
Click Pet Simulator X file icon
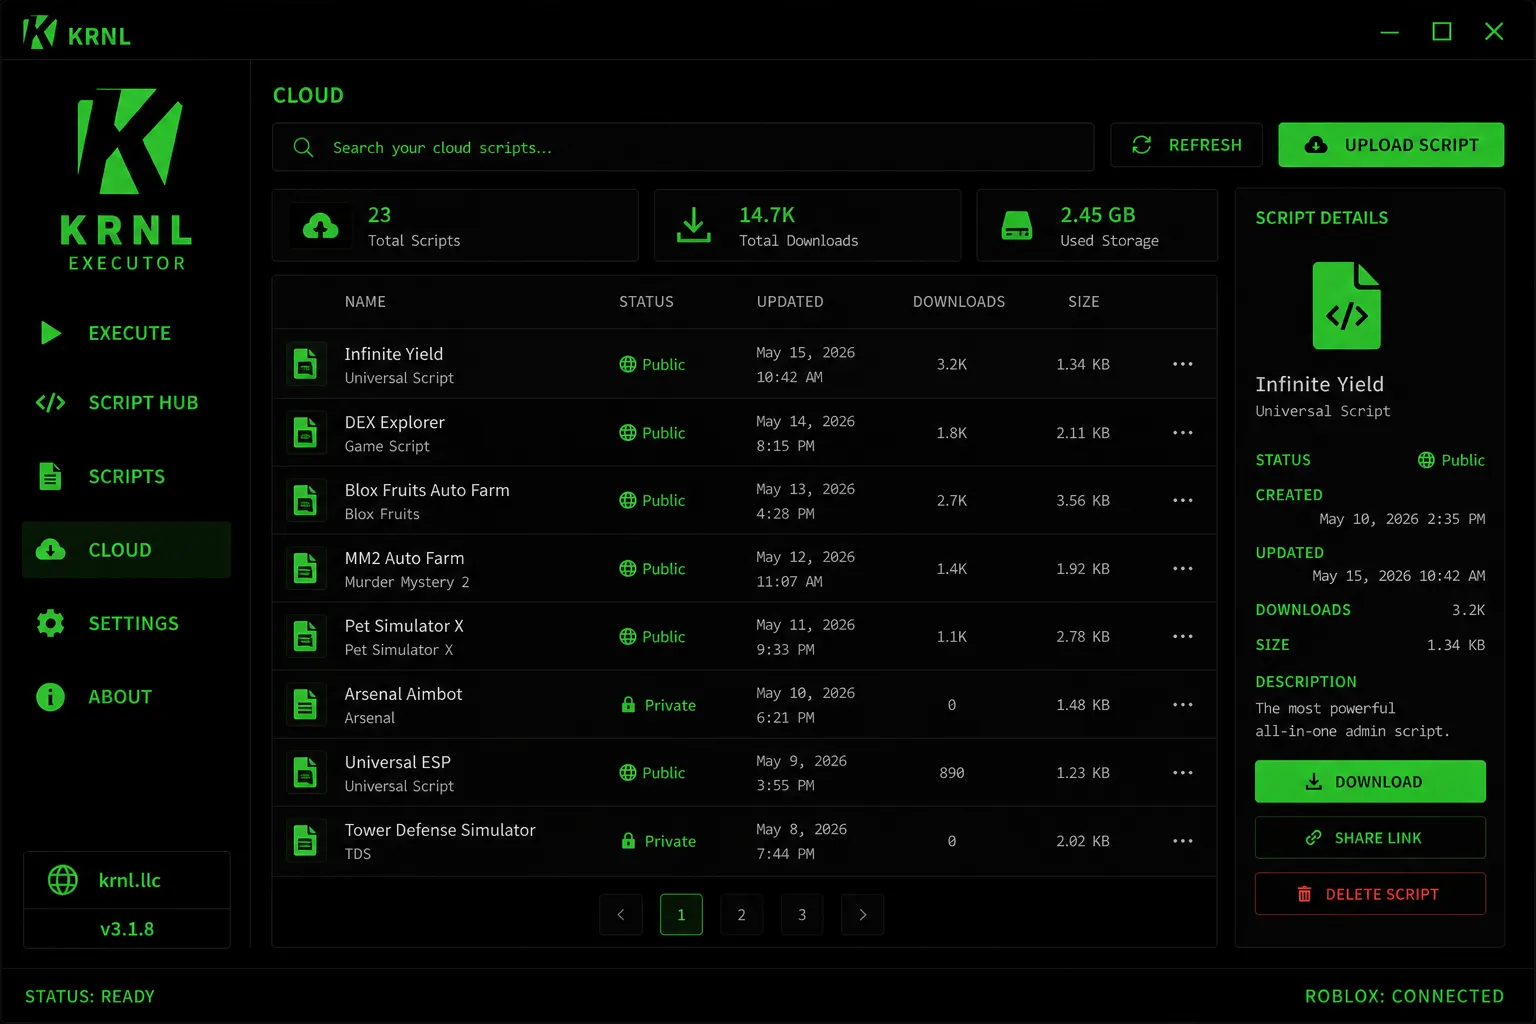tap(305, 636)
